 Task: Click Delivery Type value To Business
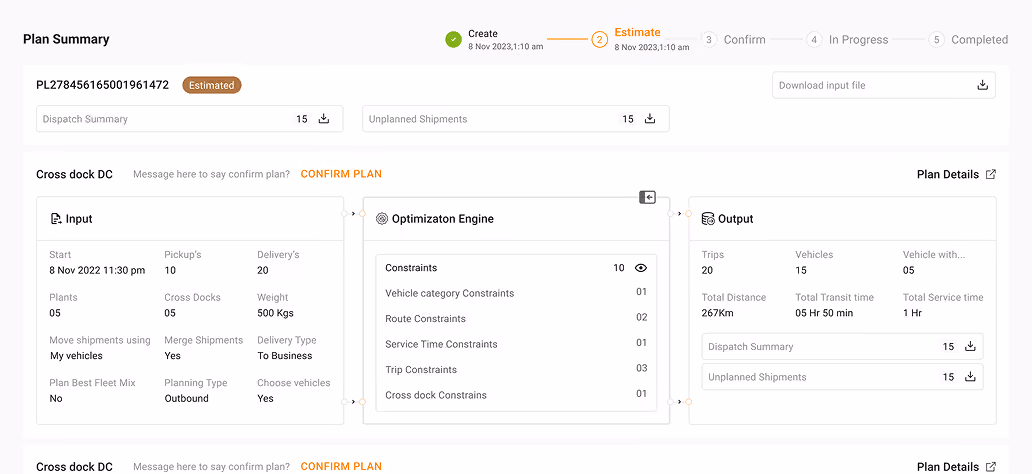(x=284, y=356)
